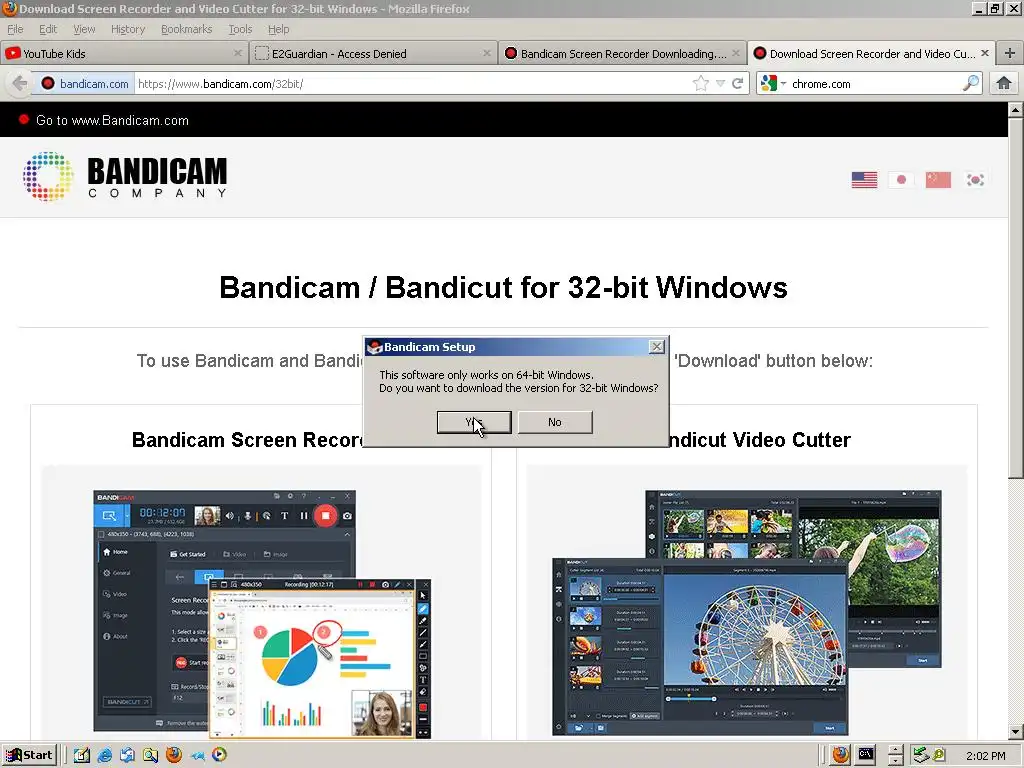Click the Bandicut Video Cutter screenshot image
This screenshot has height=768, width=1024.
pos(746,613)
